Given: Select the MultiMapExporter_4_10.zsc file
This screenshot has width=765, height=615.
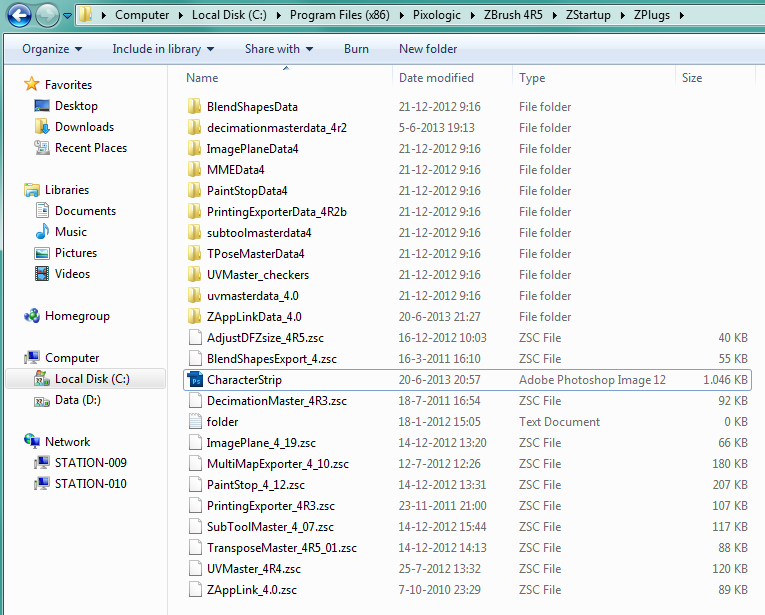Looking at the screenshot, I should coord(277,463).
